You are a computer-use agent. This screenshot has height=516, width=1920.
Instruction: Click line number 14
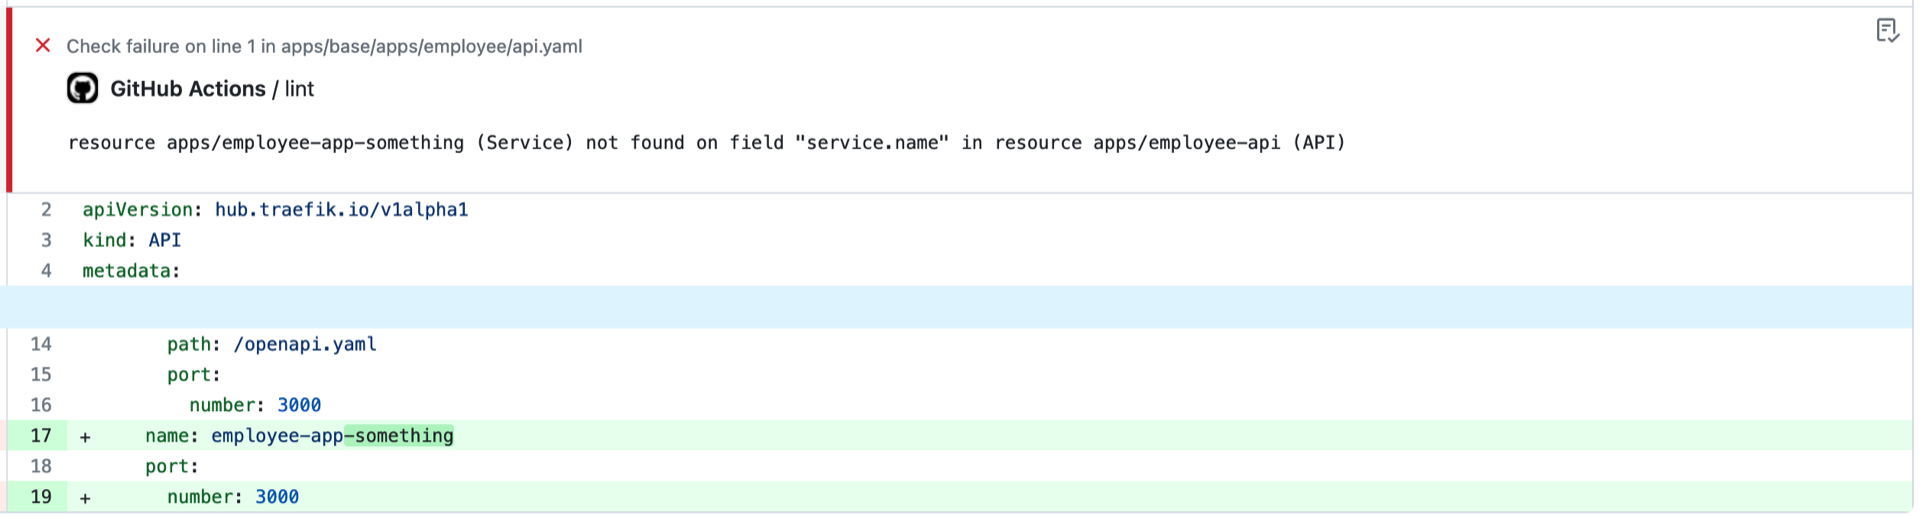click(x=40, y=344)
